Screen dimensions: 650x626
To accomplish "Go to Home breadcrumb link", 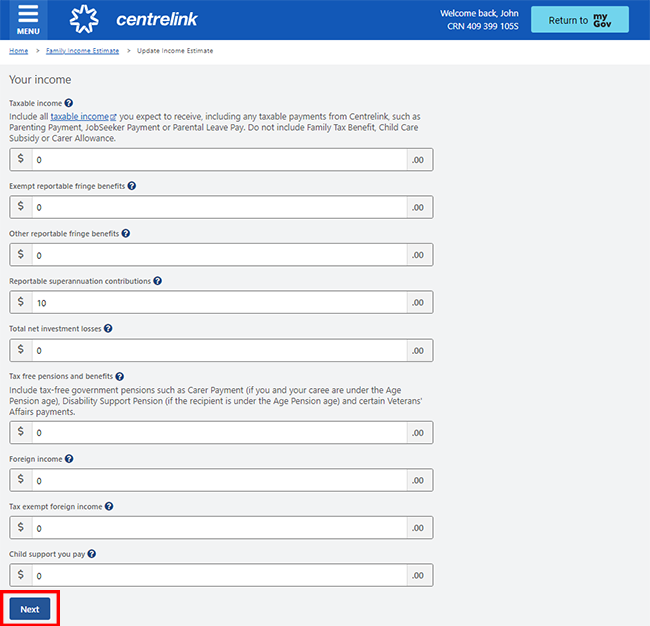I will (x=19, y=51).
